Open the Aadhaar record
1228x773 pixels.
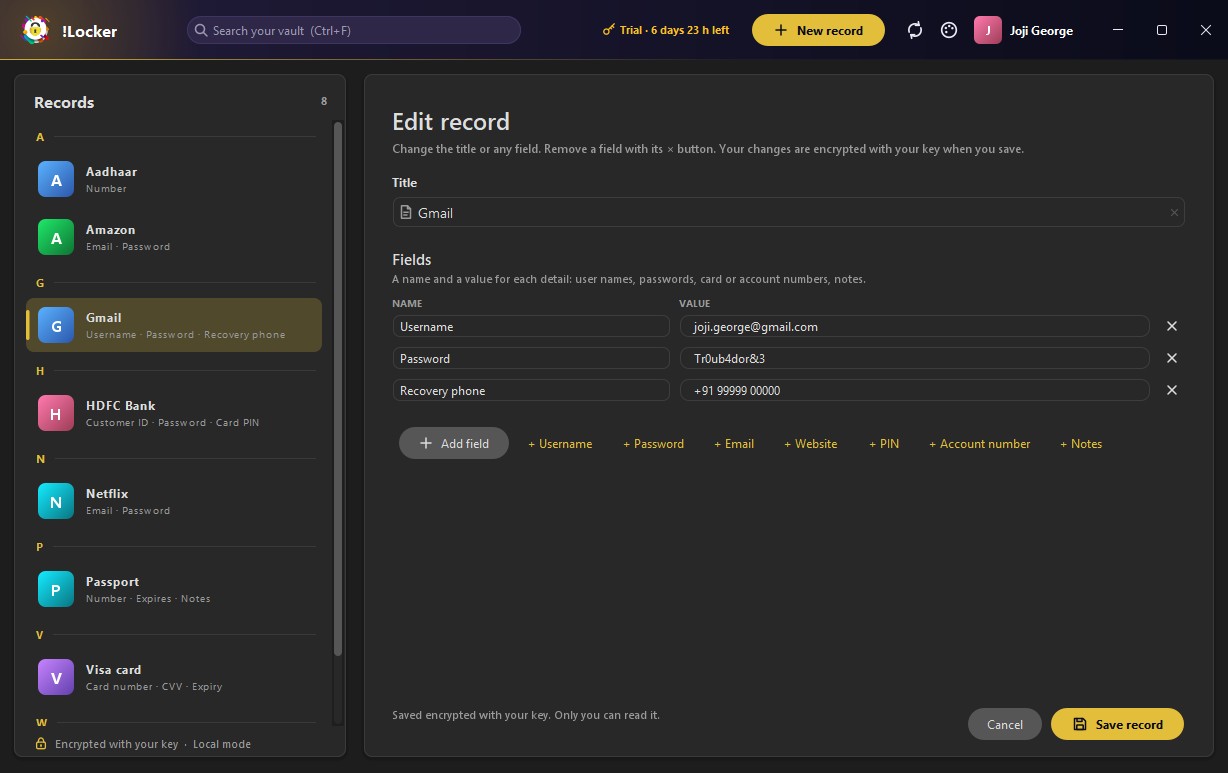(174, 180)
